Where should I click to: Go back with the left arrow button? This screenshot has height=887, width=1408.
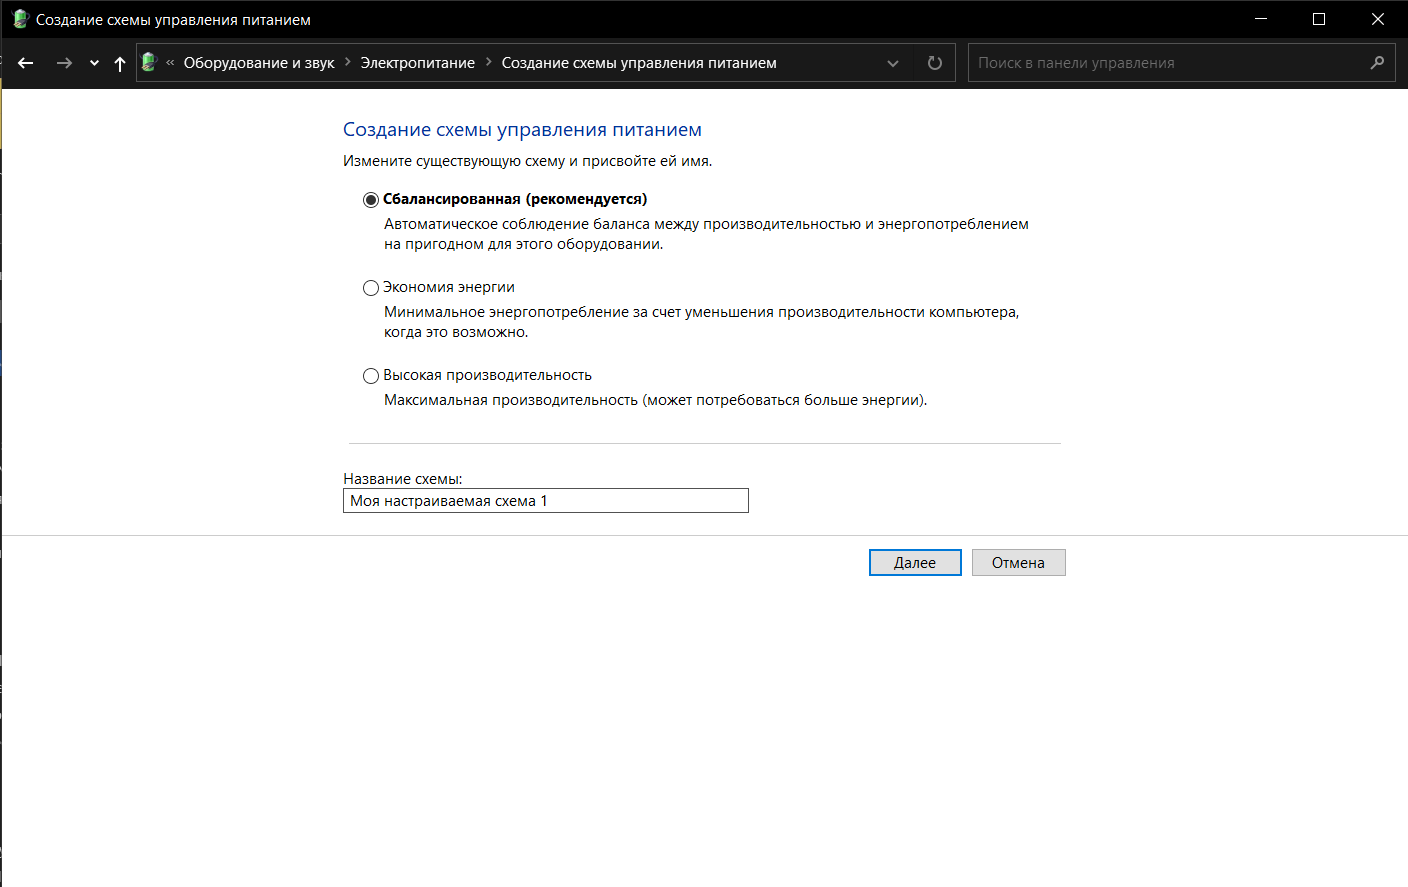[x=26, y=63]
